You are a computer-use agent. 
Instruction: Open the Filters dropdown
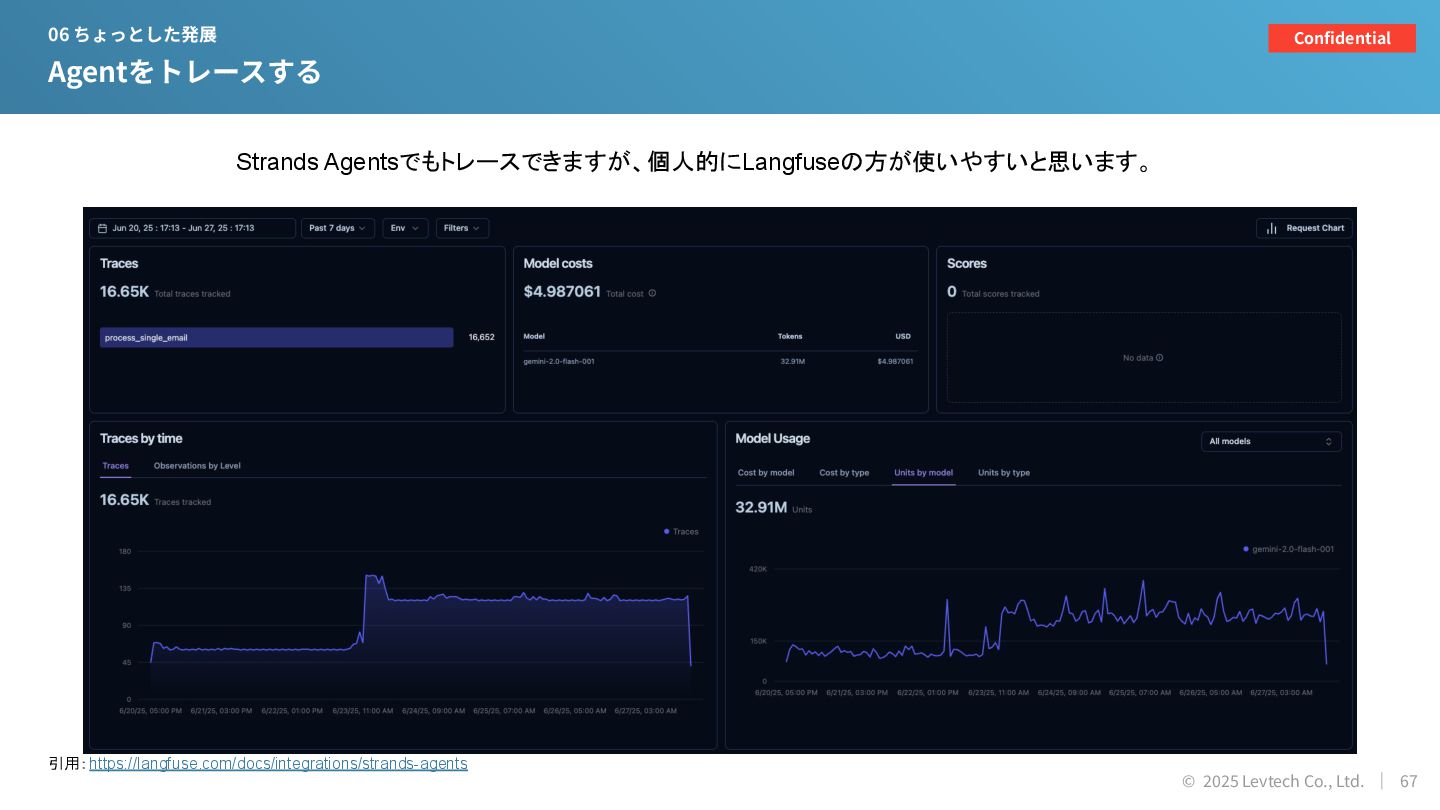tap(462, 228)
